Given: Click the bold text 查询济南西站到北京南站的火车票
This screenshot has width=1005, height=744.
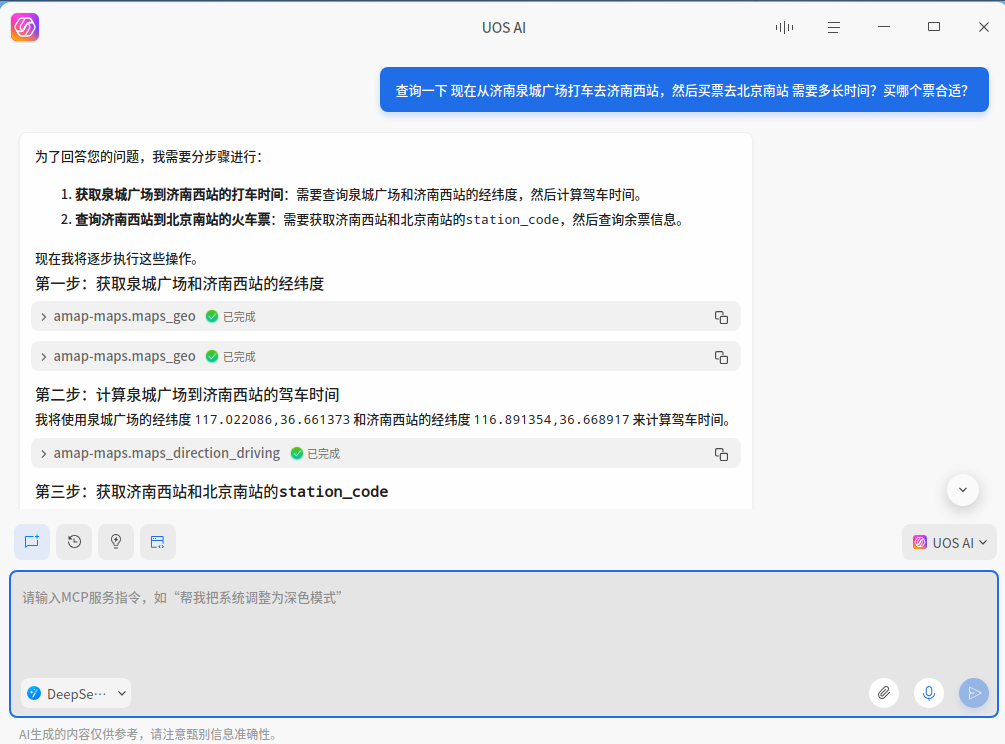Looking at the screenshot, I should coord(173,220).
